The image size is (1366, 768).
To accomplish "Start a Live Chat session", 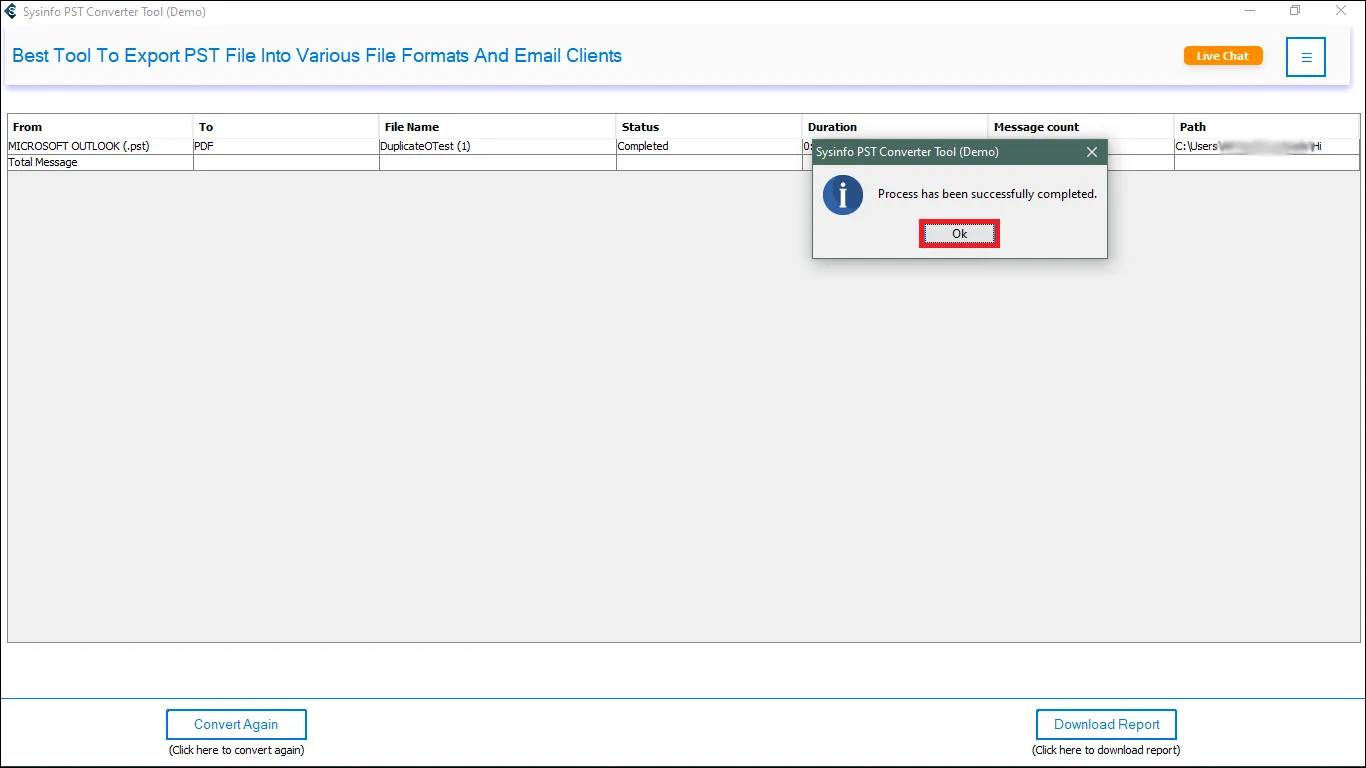I will click(1223, 56).
